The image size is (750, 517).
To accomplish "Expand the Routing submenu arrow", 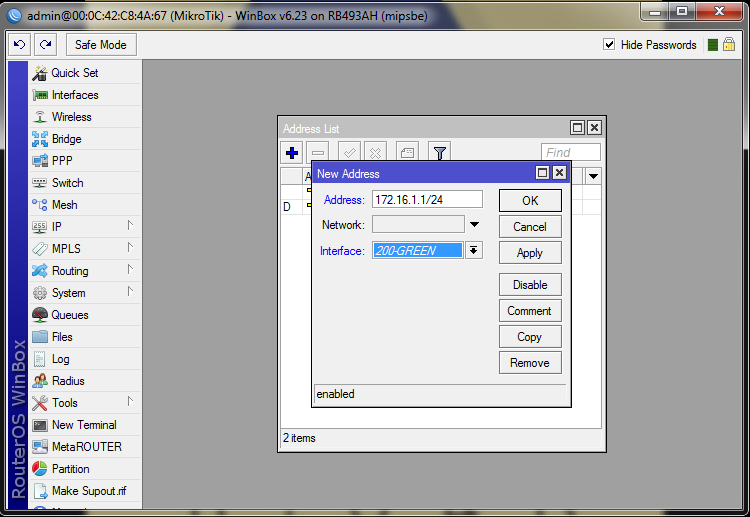I will pyautogui.click(x=130, y=269).
